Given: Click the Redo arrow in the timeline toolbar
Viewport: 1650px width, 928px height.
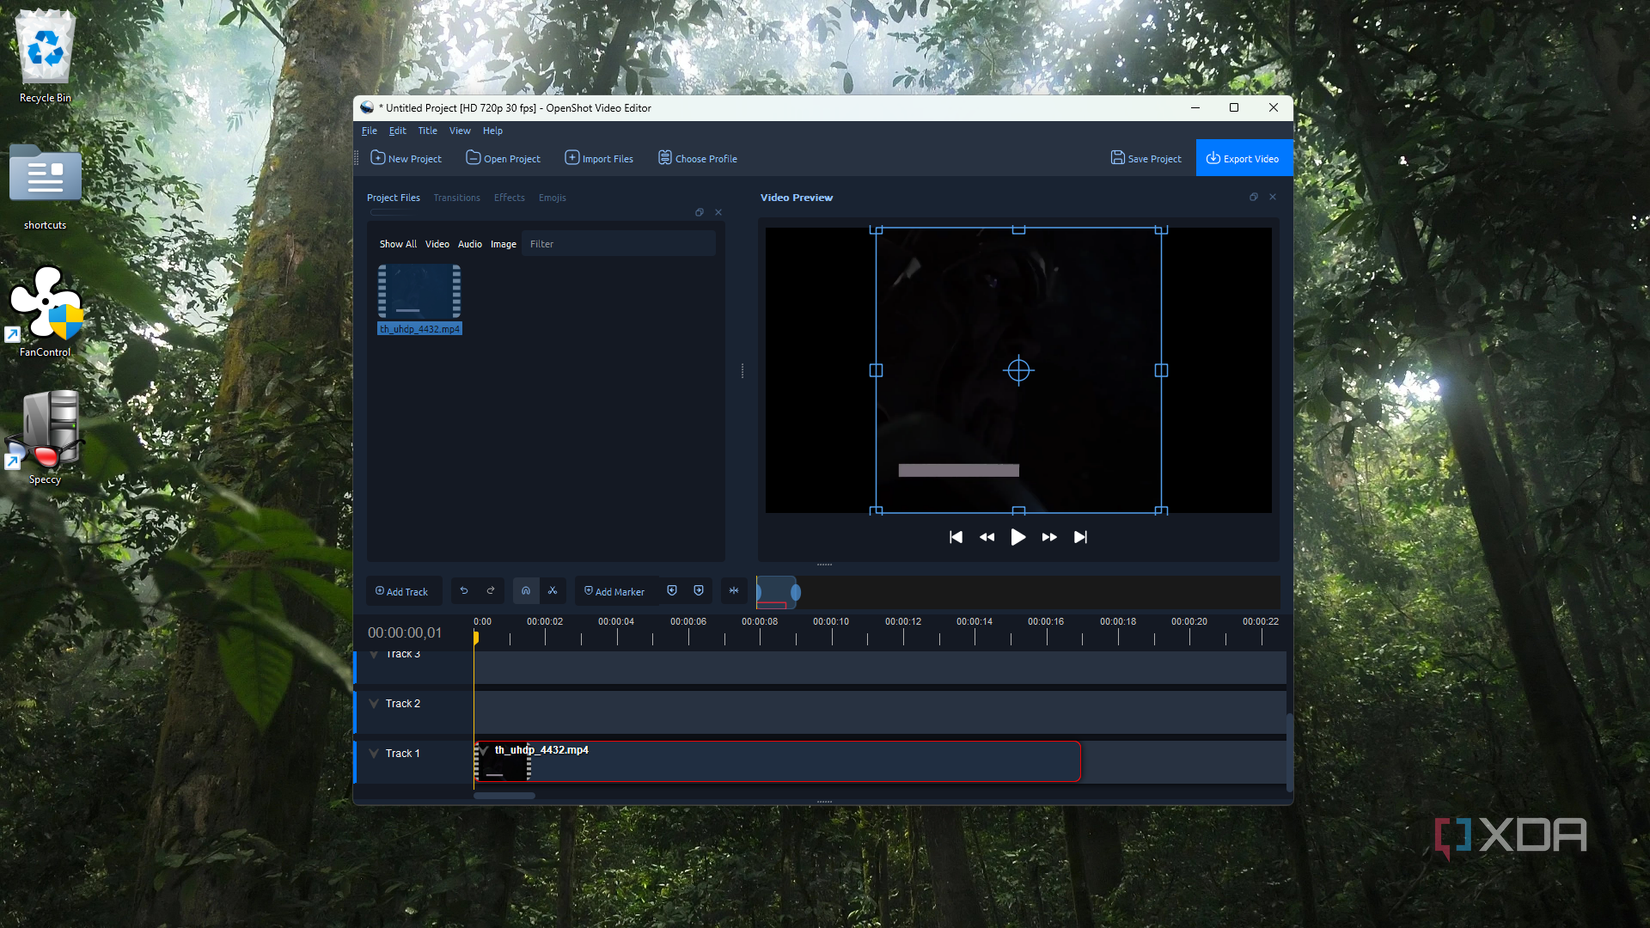Looking at the screenshot, I should click(x=491, y=591).
